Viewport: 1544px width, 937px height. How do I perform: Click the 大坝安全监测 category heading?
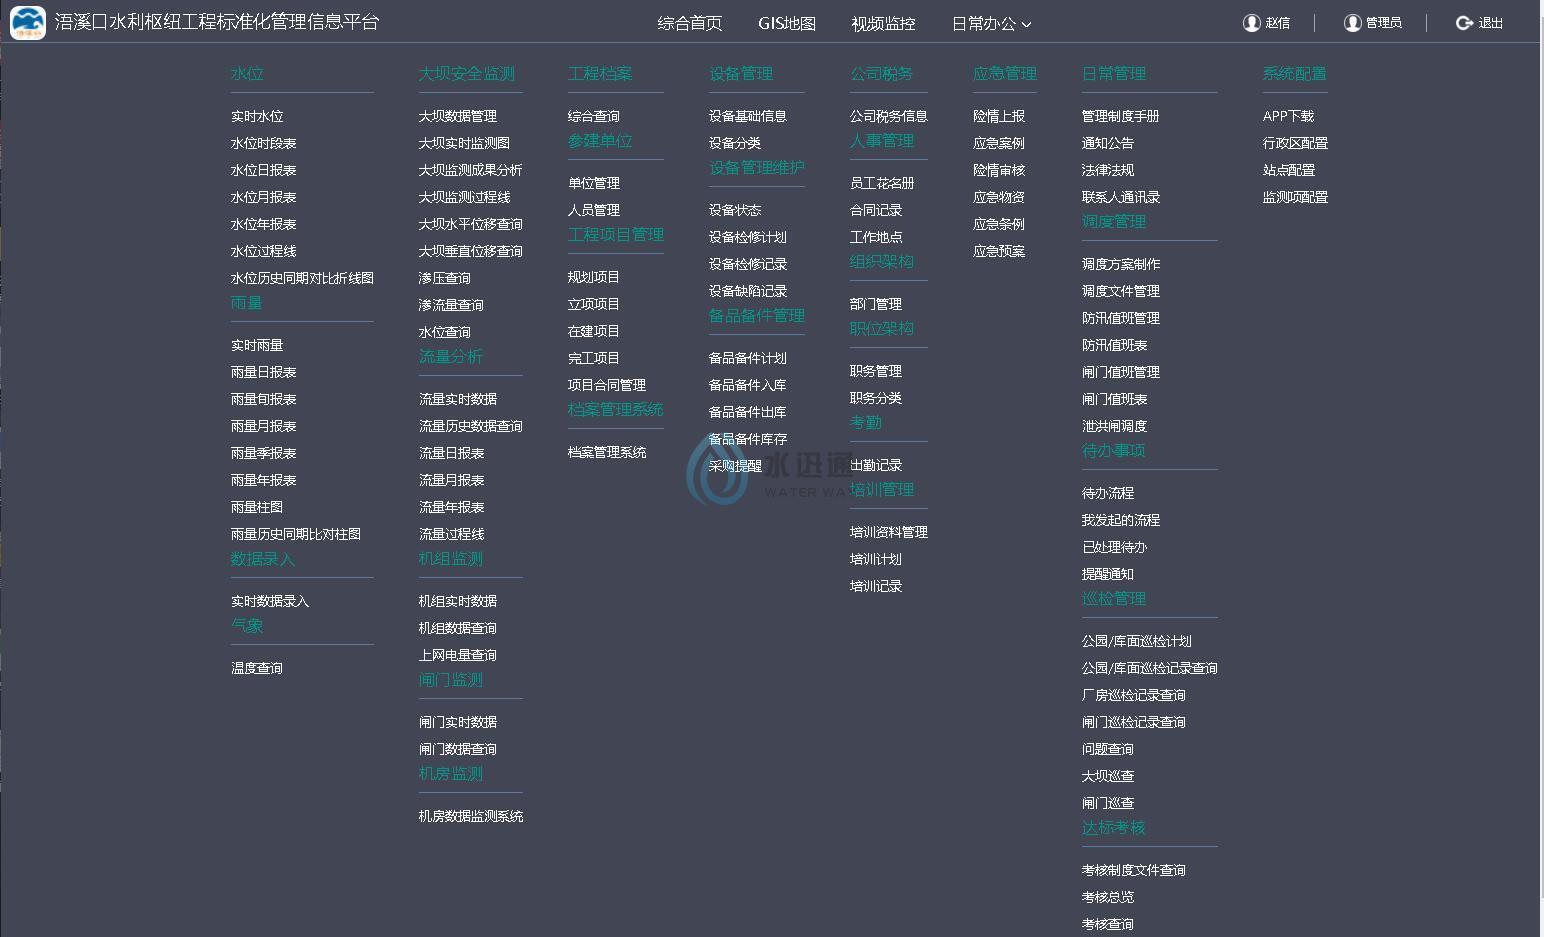coord(467,73)
